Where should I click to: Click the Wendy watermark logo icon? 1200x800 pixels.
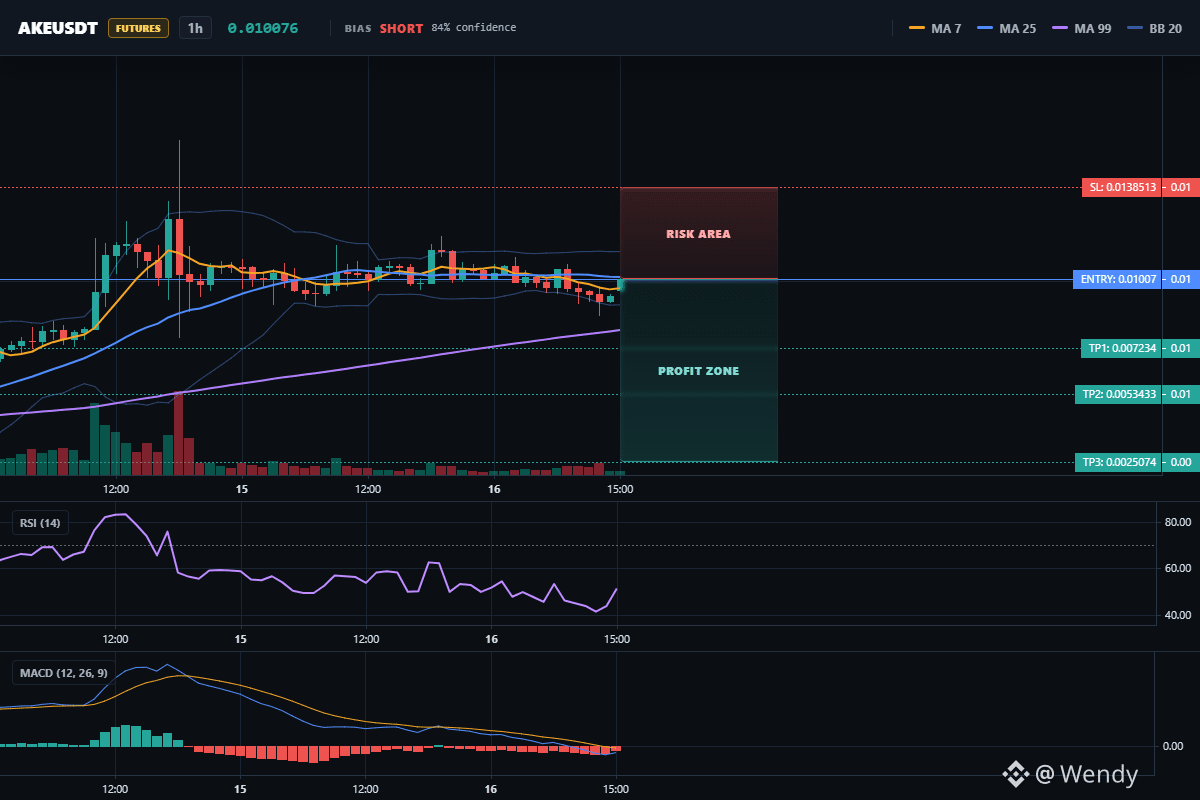pyautogui.click(x=1016, y=773)
